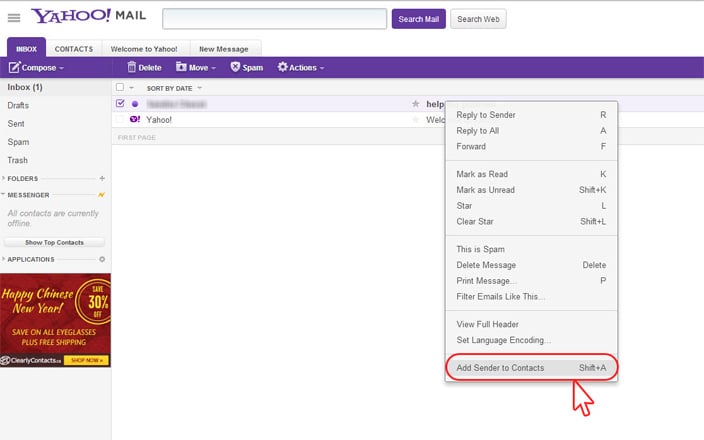Image resolution: width=704 pixels, height=440 pixels.
Task: Click the Spam shield icon
Action: pos(235,67)
